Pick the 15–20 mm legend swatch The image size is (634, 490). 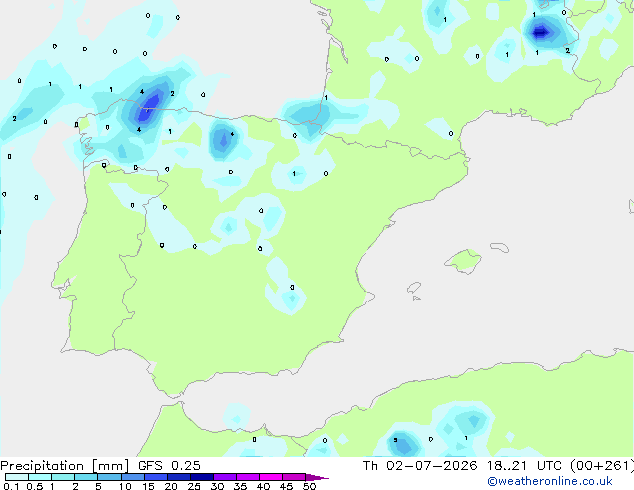pos(156,477)
